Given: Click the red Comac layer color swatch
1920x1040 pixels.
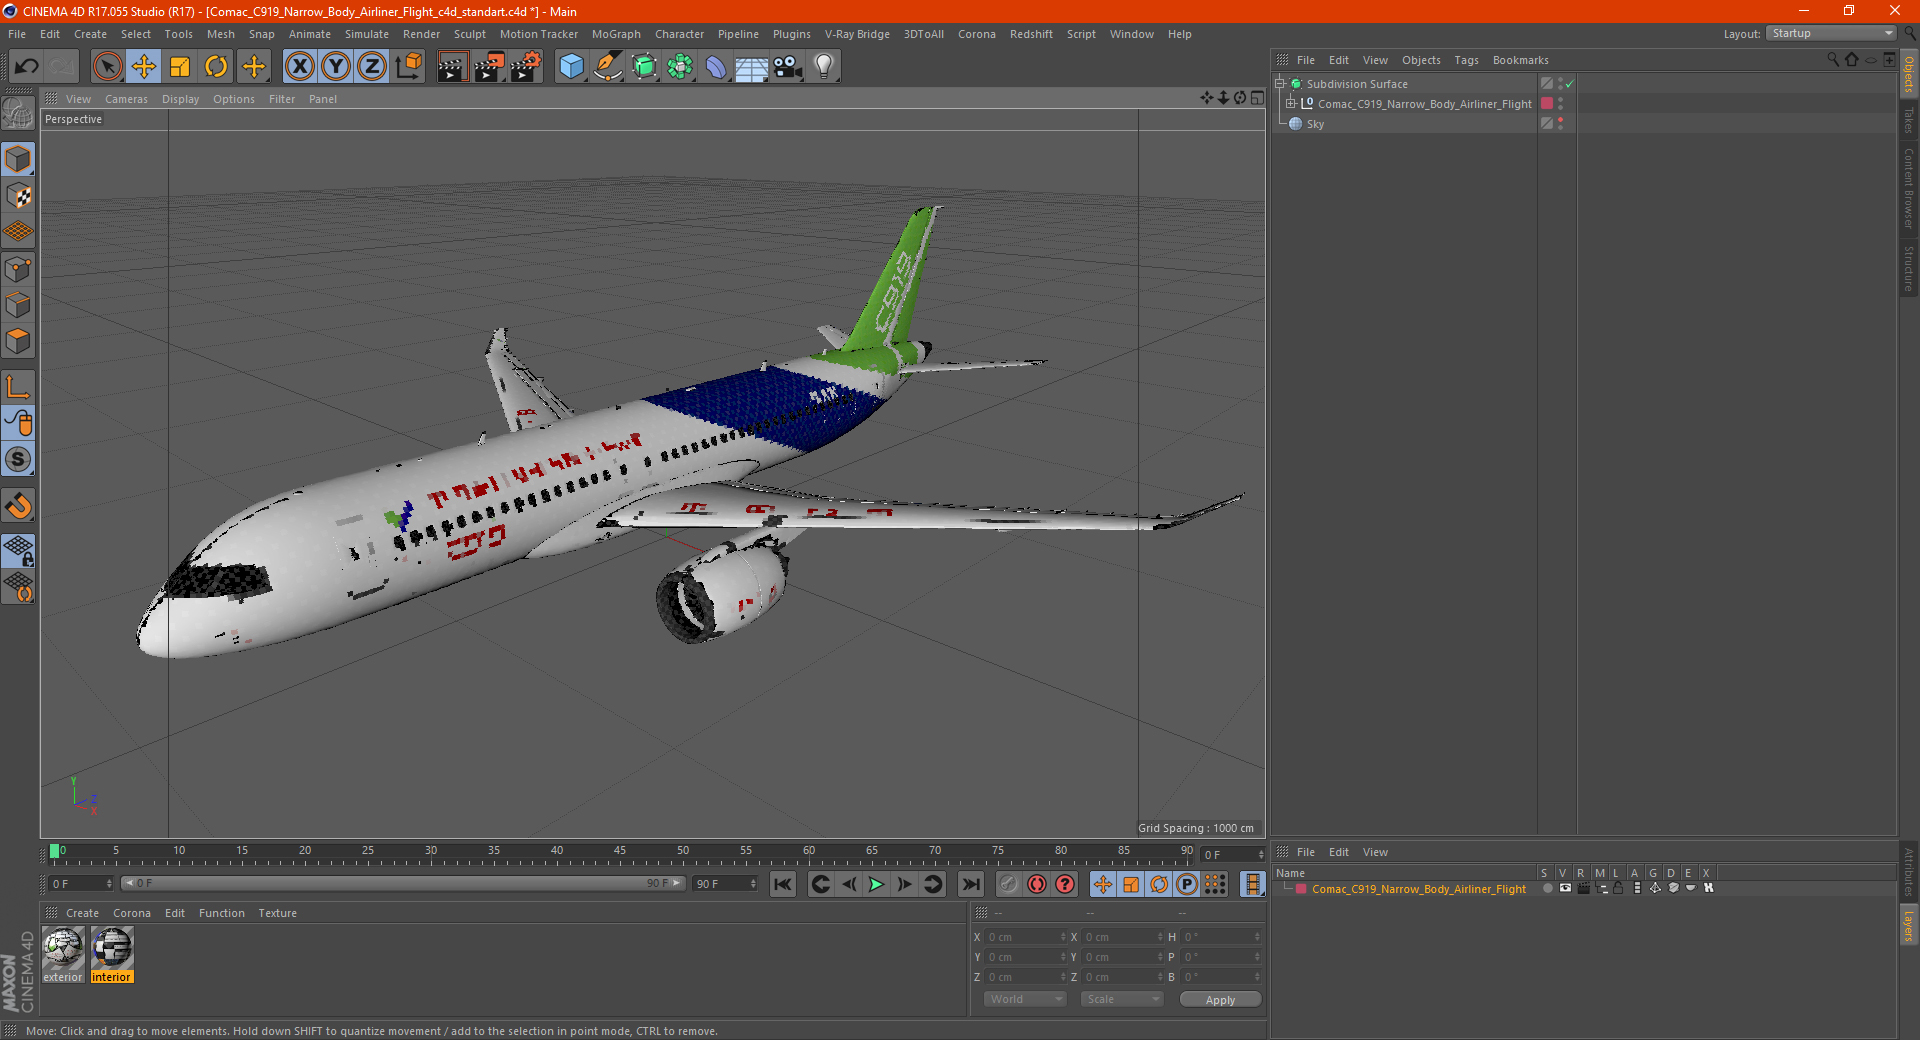Looking at the screenshot, I should click(1301, 889).
